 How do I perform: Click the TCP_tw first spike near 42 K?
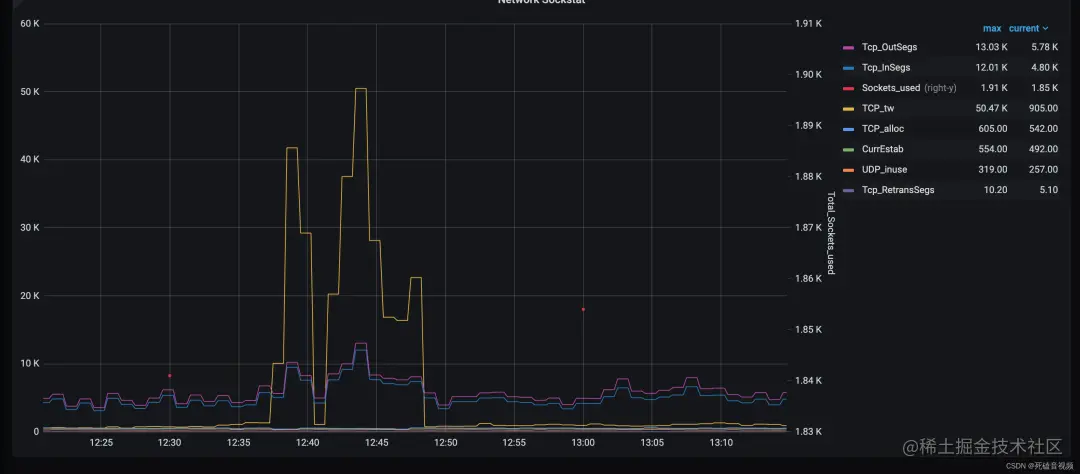(x=291, y=148)
